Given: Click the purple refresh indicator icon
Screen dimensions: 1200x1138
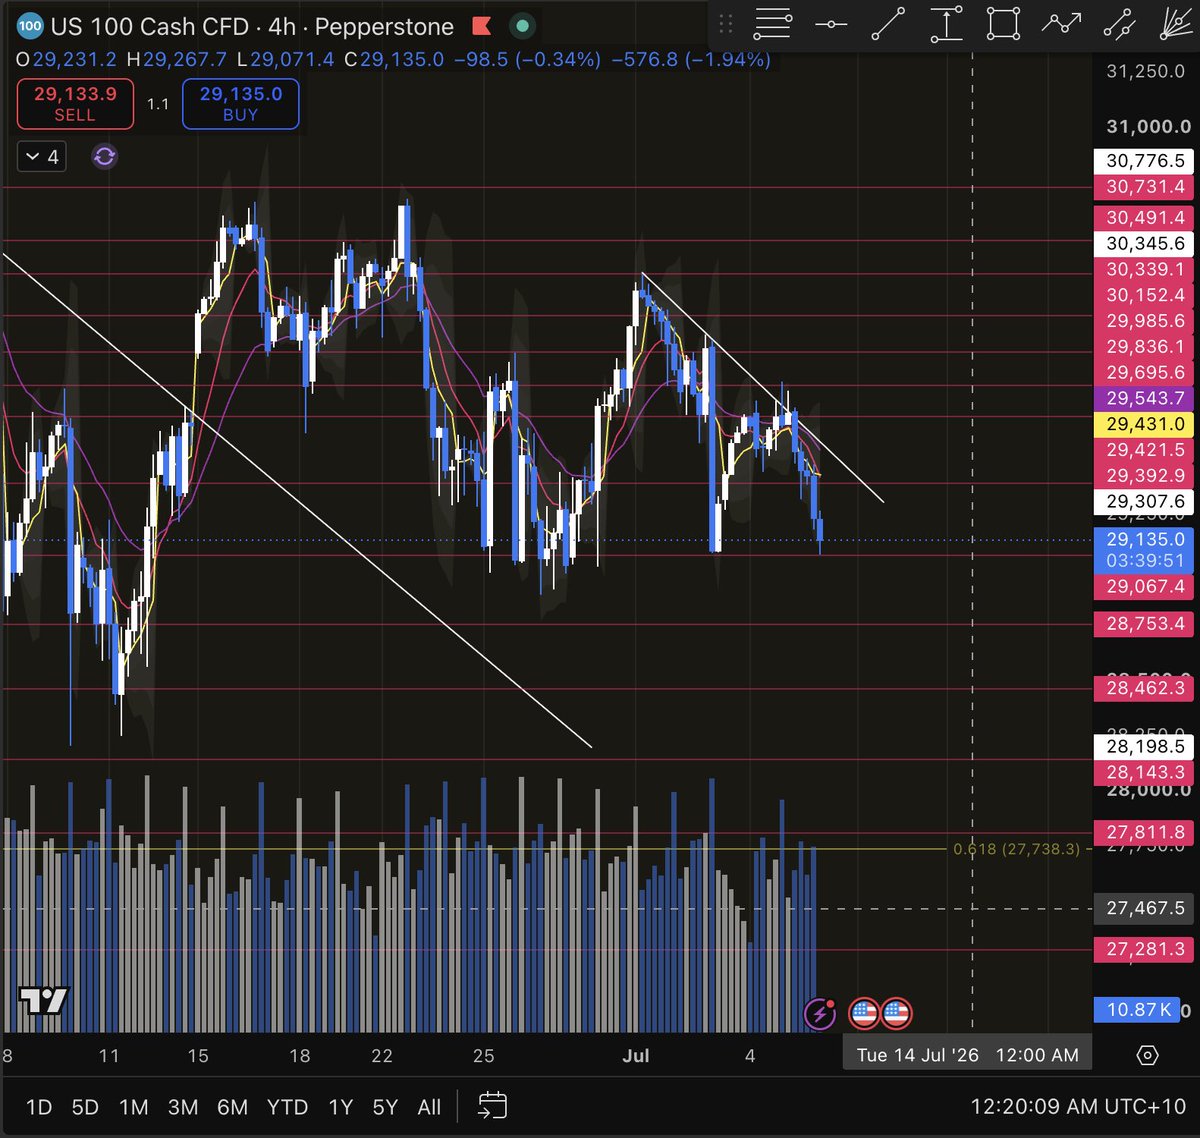Looking at the screenshot, I should (104, 157).
